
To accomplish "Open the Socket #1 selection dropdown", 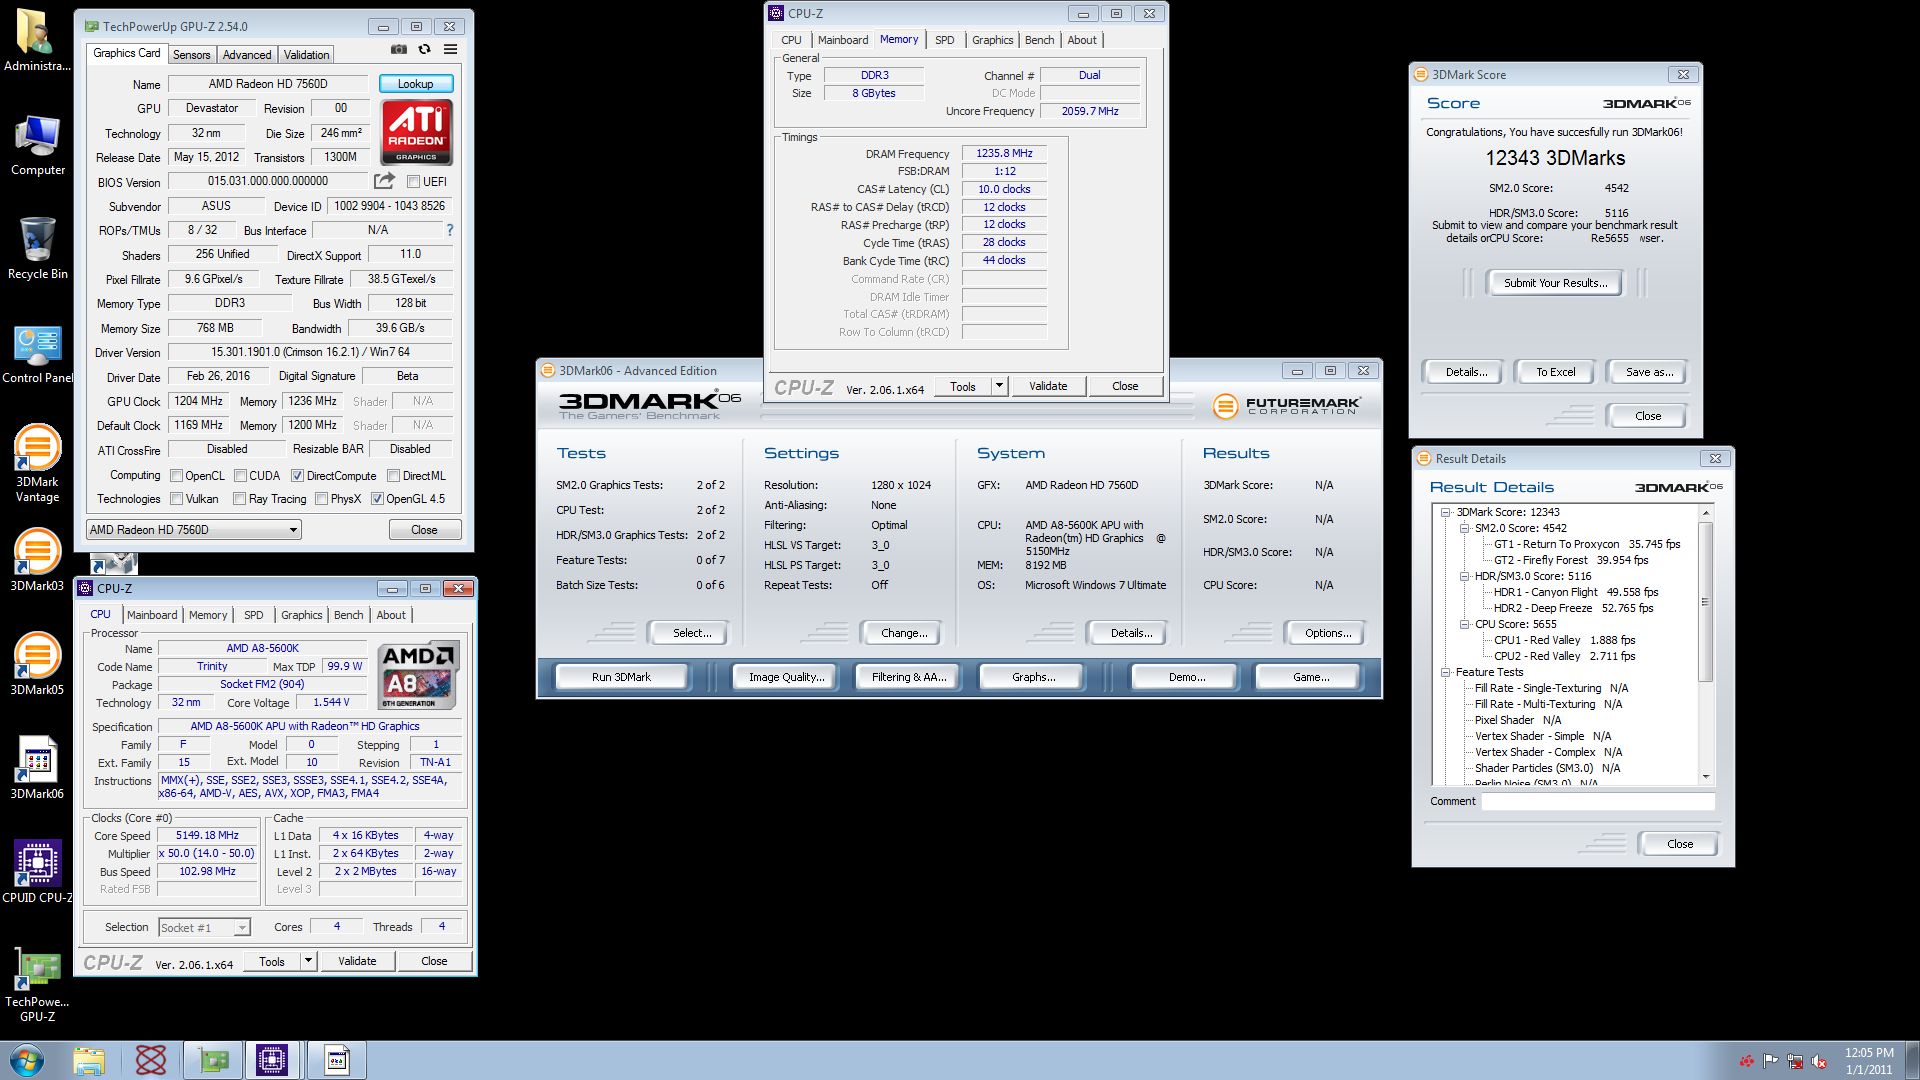I will [204, 928].
